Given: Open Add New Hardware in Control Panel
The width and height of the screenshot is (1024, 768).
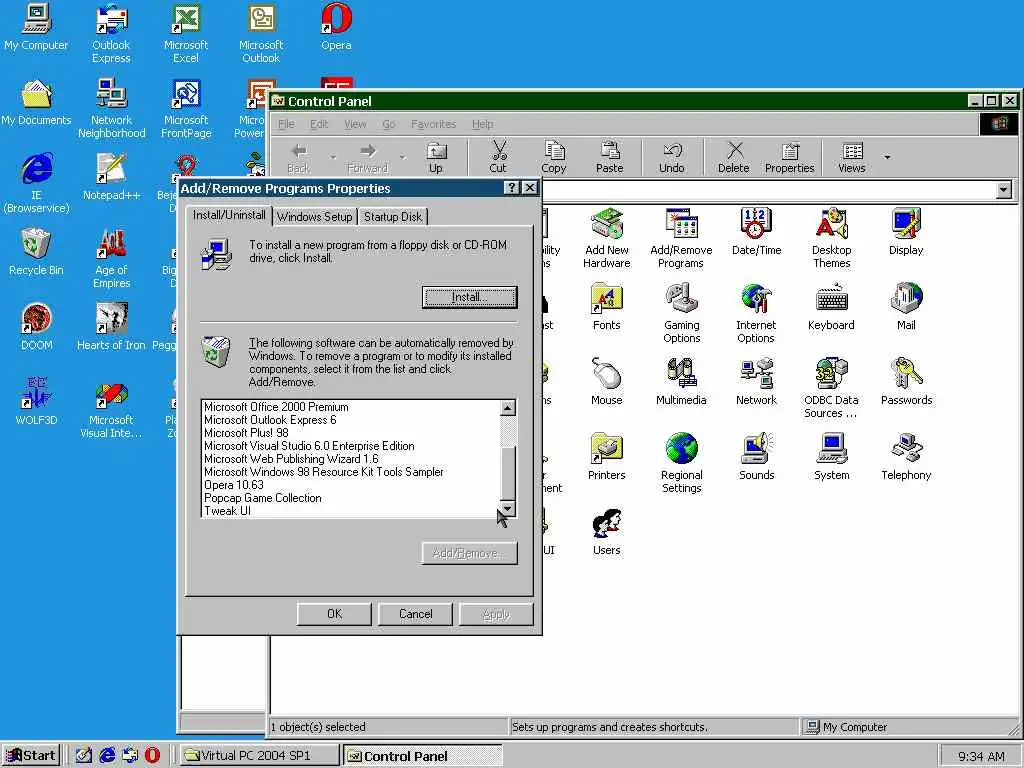Looking at the screenshot, I should point(607,238).
